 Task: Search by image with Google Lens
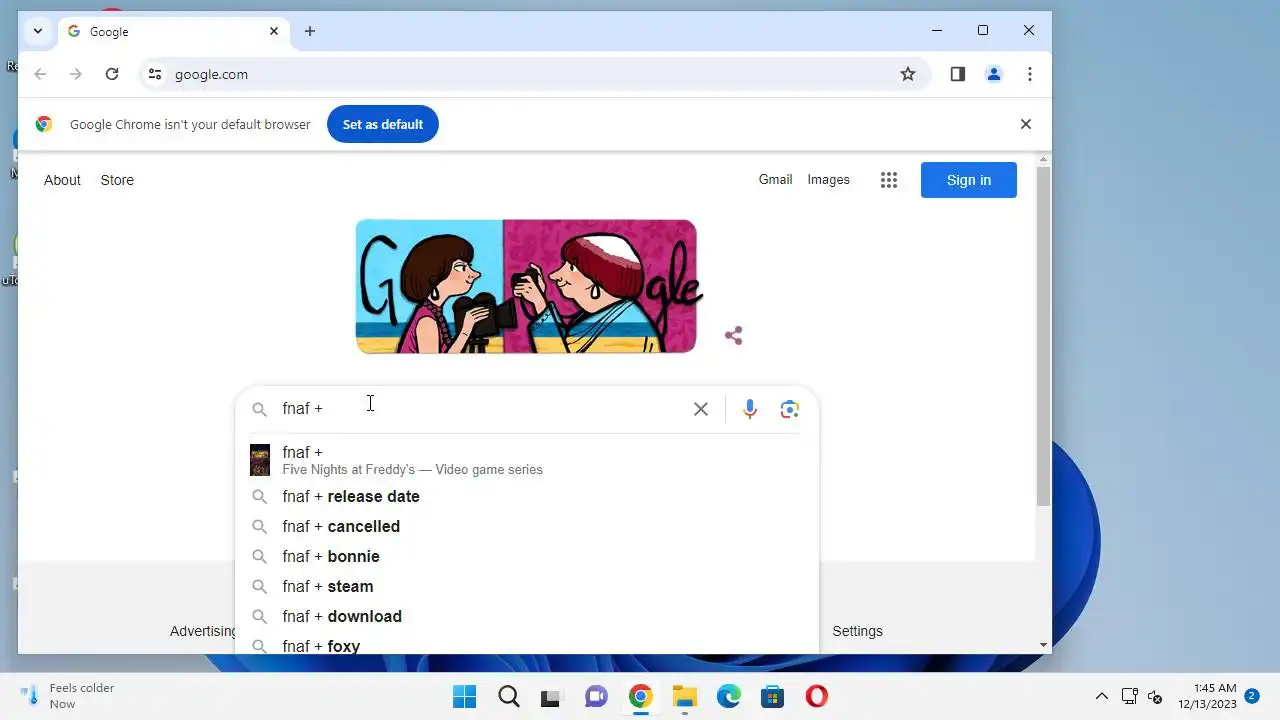pos(790,409)
